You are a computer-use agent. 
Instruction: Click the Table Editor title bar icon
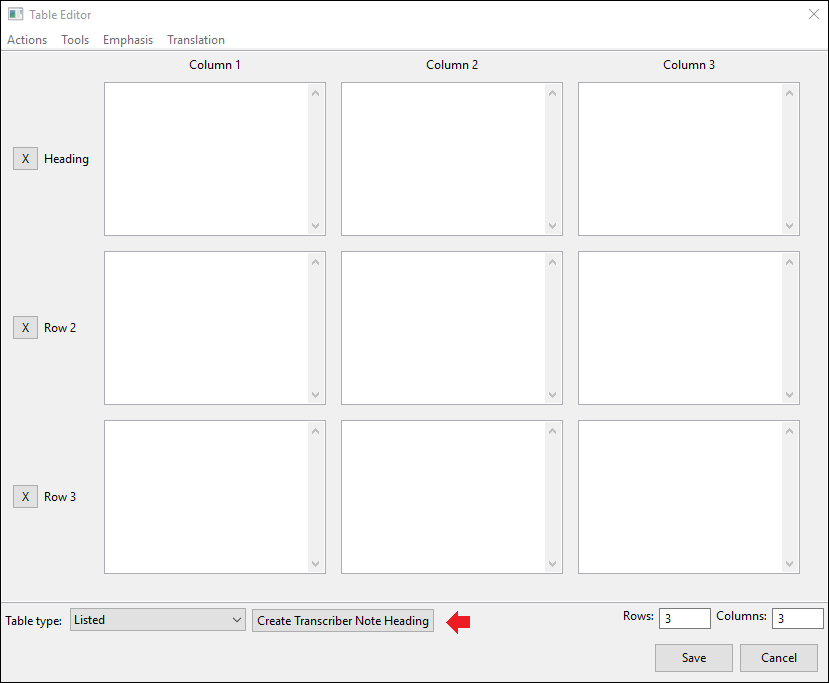15,14
